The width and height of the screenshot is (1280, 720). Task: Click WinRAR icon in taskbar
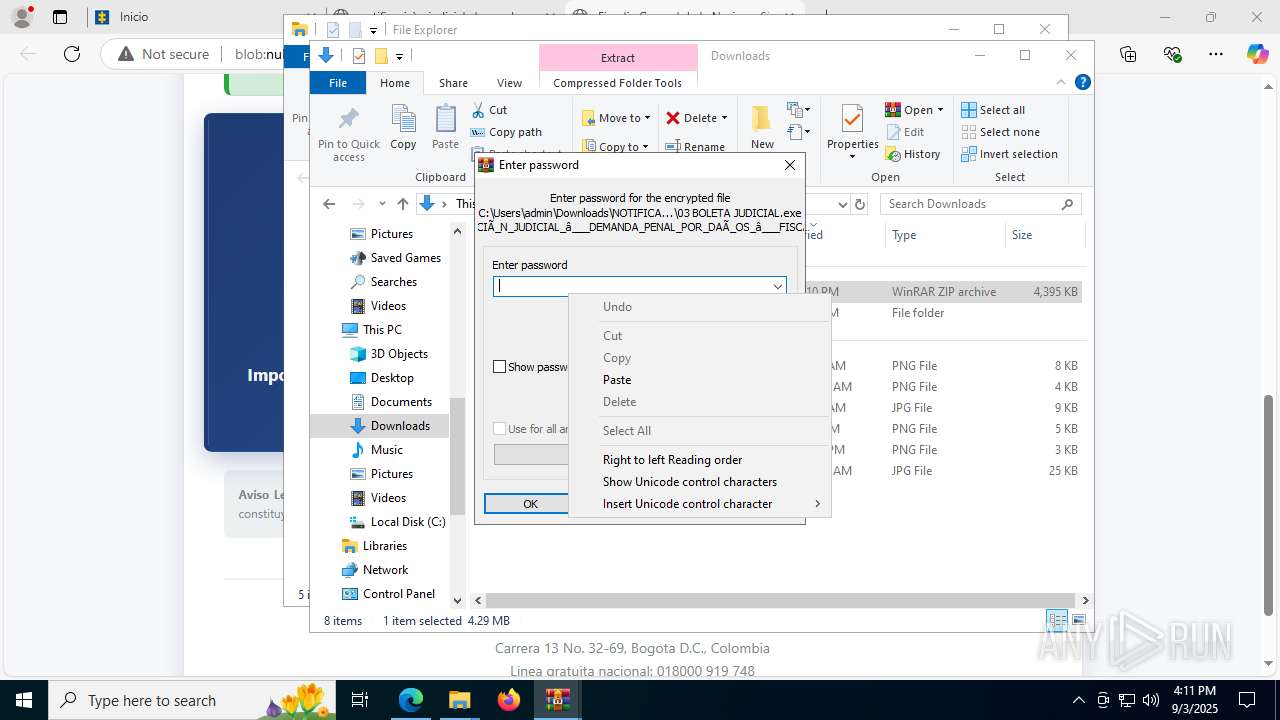(x=558, y=700)
